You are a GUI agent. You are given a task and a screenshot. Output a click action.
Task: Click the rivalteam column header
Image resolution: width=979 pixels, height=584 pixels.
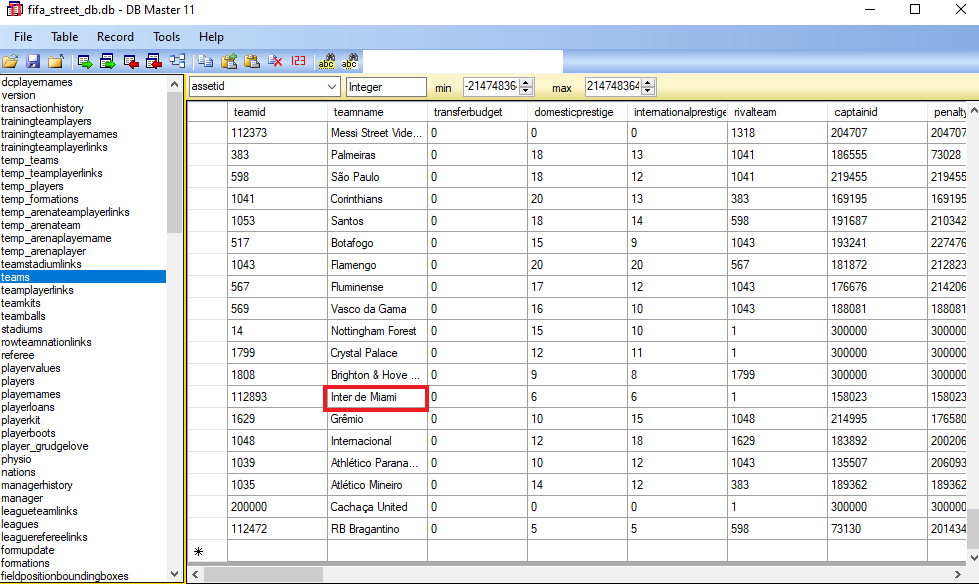777,112
